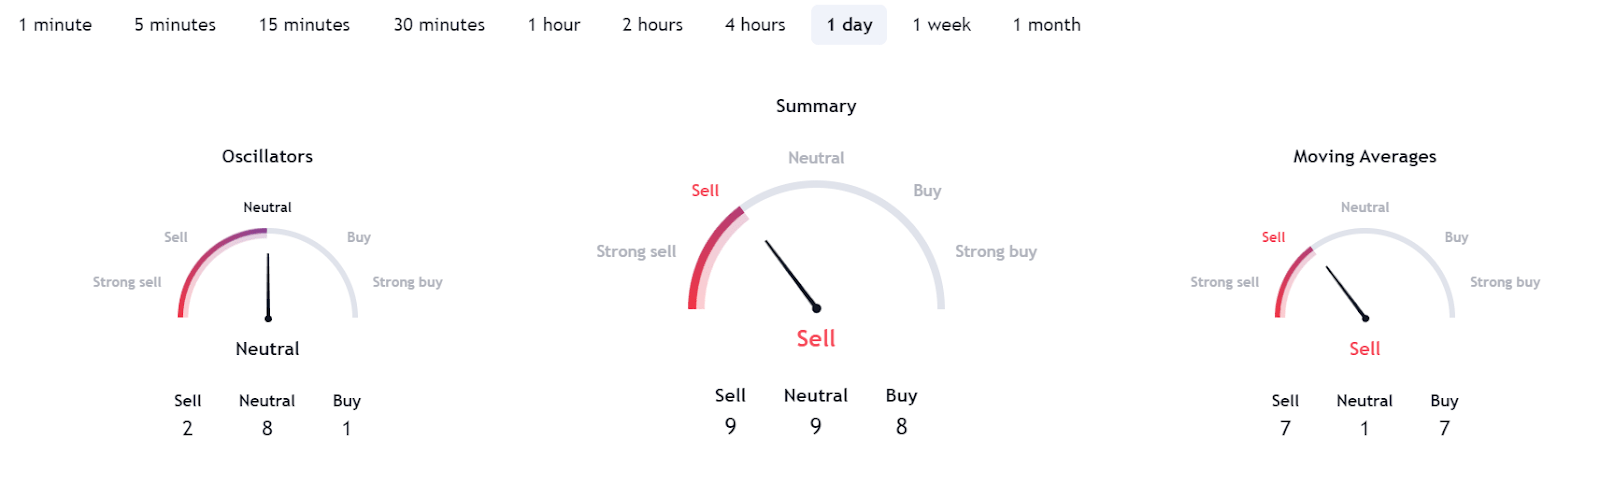Click the active 1 day tab
The width and height of the screenshot is (1600, 484).
[849, 25]
